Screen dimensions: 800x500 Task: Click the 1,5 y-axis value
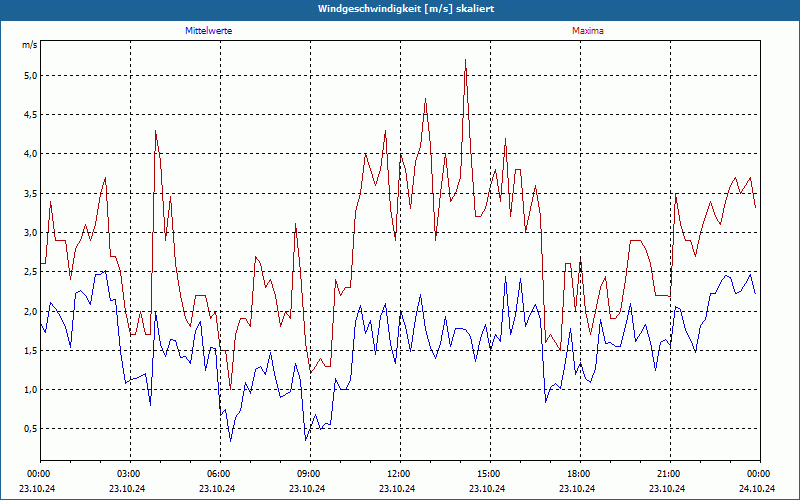coord(31,351)
